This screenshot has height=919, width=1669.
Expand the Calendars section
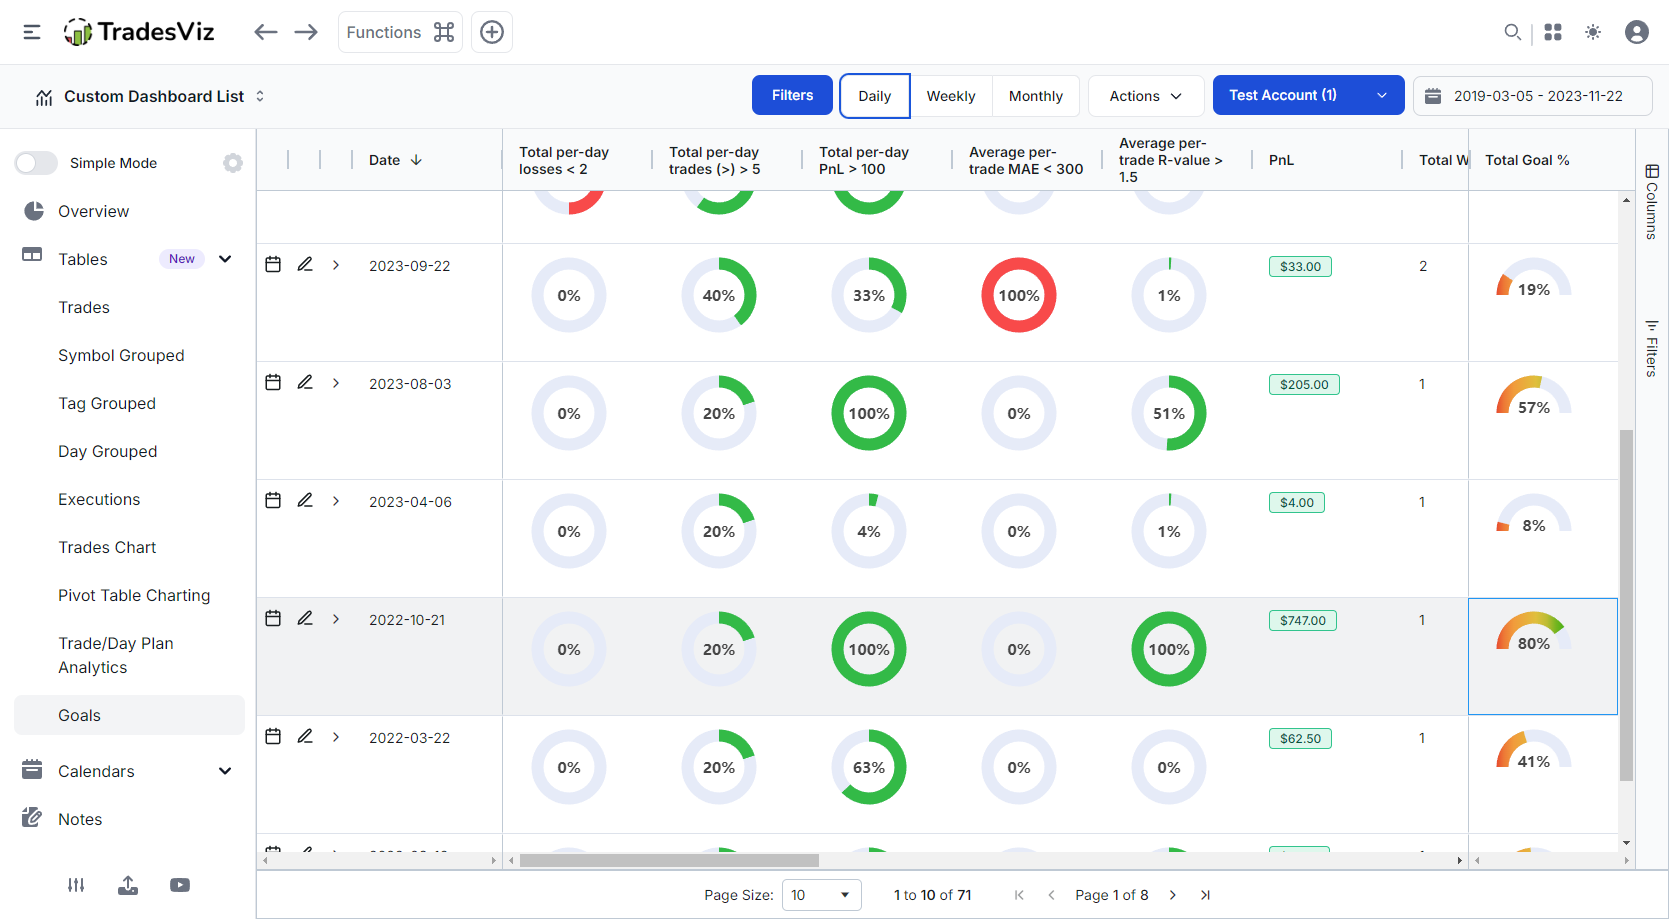(x=225, y=771)
